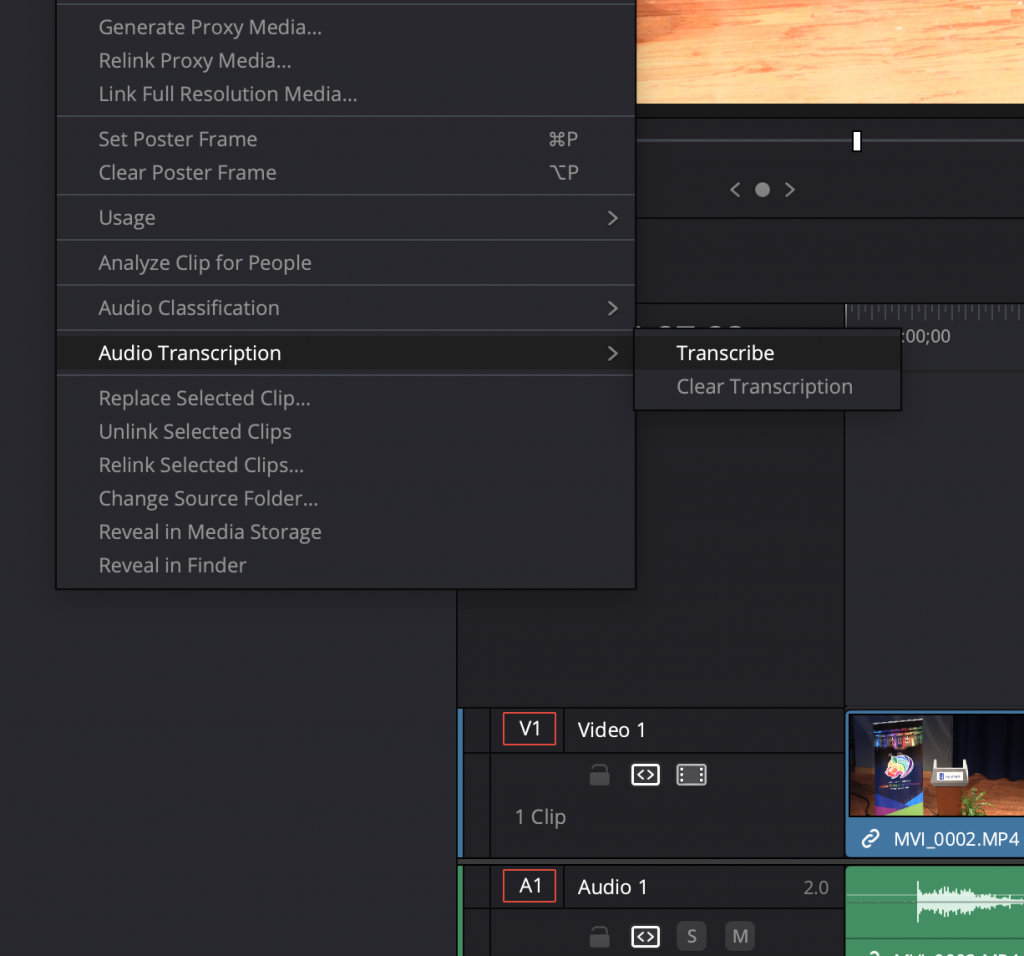
Task: Click the left arrow below the viewer
Action: [735, 190]
